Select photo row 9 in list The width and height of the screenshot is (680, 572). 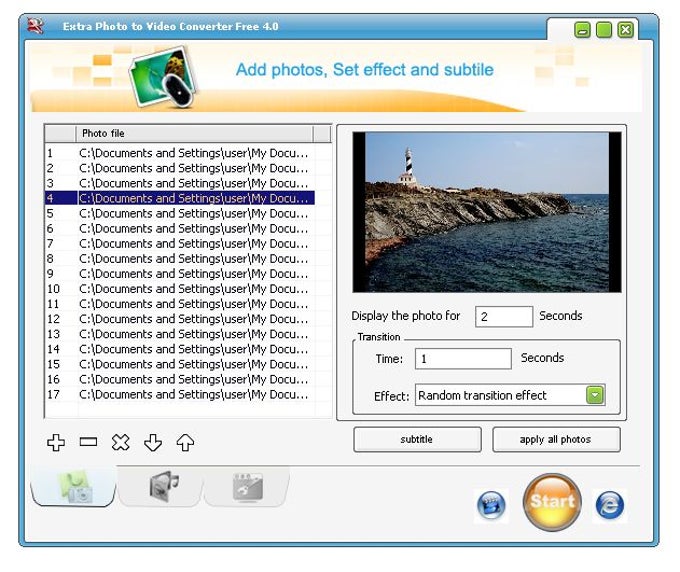pyautogui.click(x=180, y=274)
